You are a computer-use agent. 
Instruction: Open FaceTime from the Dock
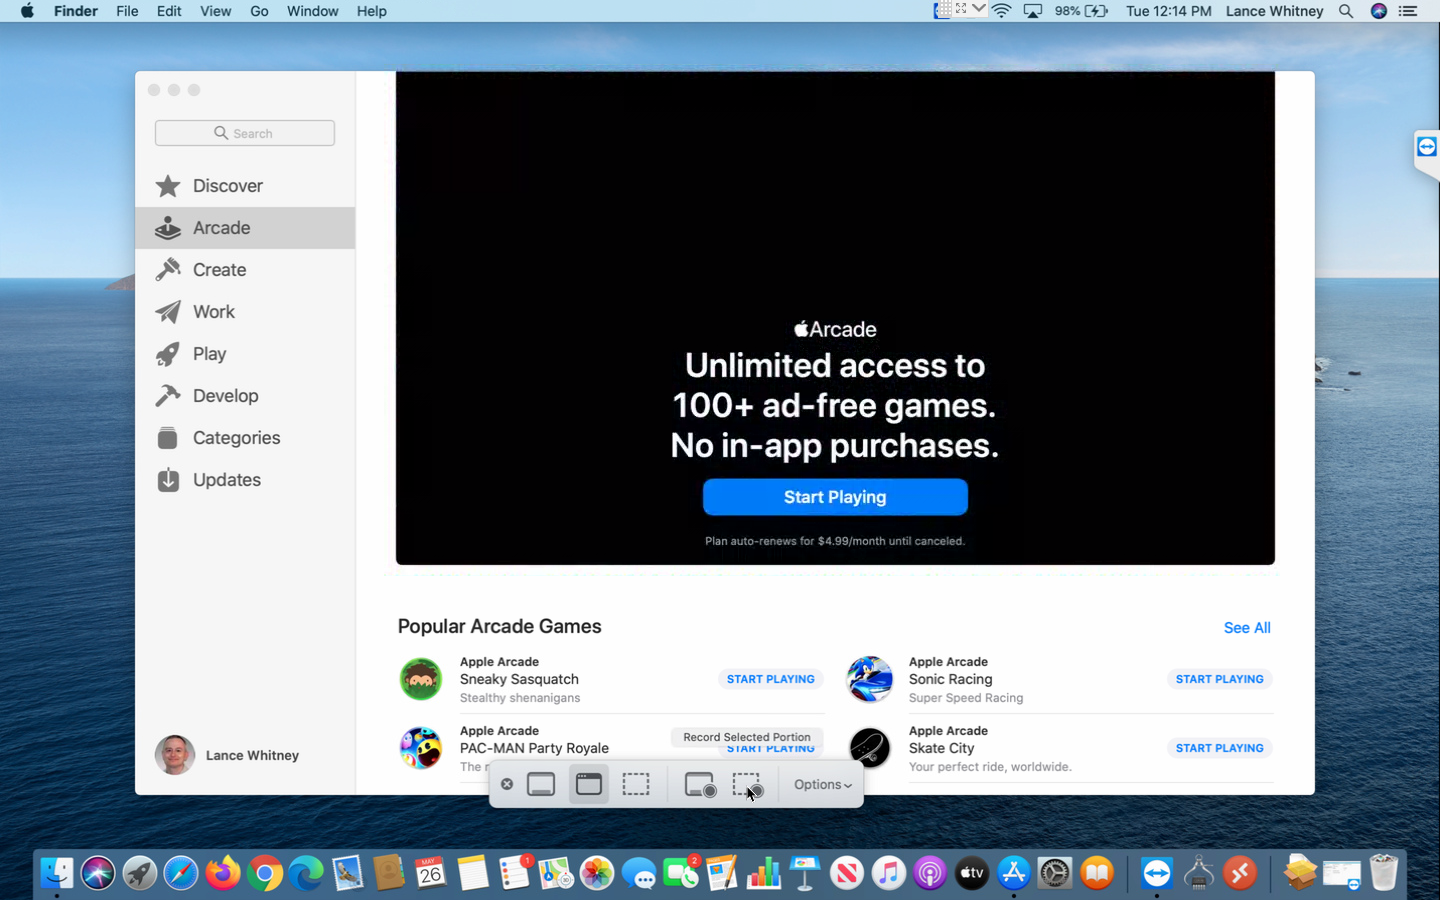pyautogui.click(x=680, y=873)
